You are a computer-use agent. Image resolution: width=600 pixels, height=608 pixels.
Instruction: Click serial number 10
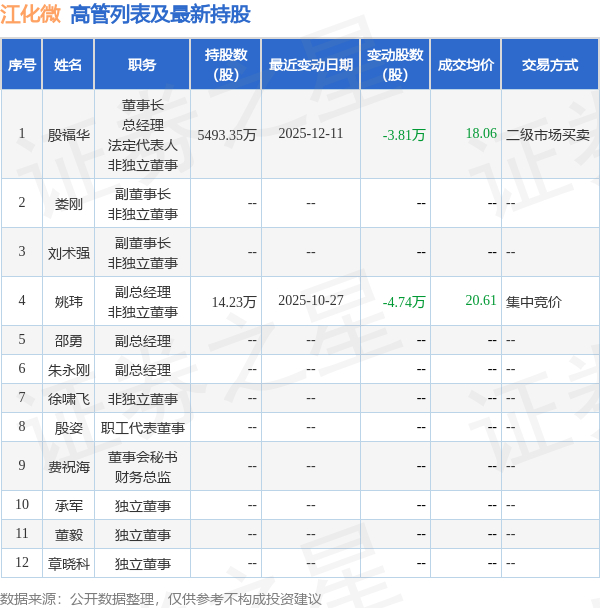click(x=22, y=504)
